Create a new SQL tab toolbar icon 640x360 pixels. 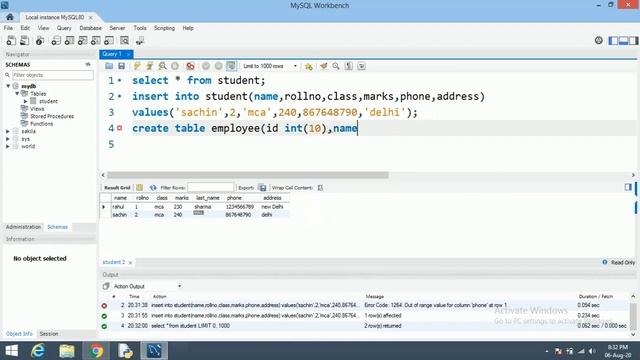point(11,40)
